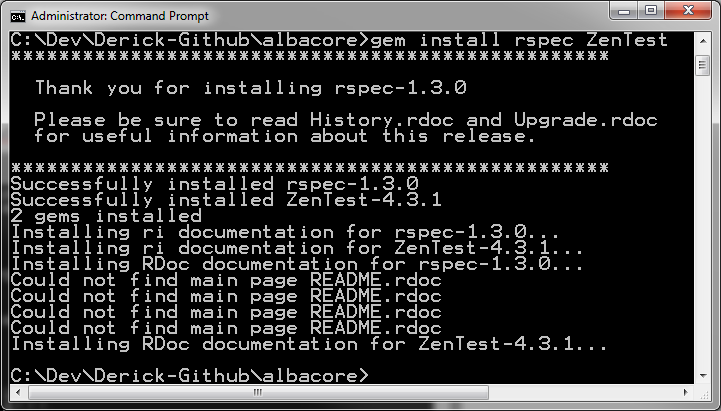Click the 'Administrator: Command Prompt' title bar text

[120, 16]
